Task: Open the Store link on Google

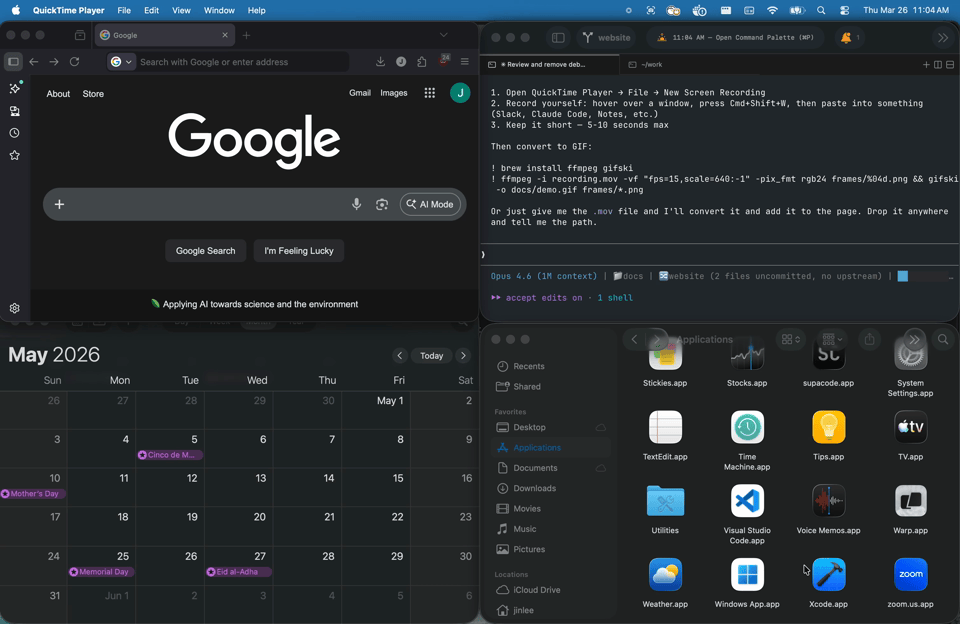Action: coord(93,94)
